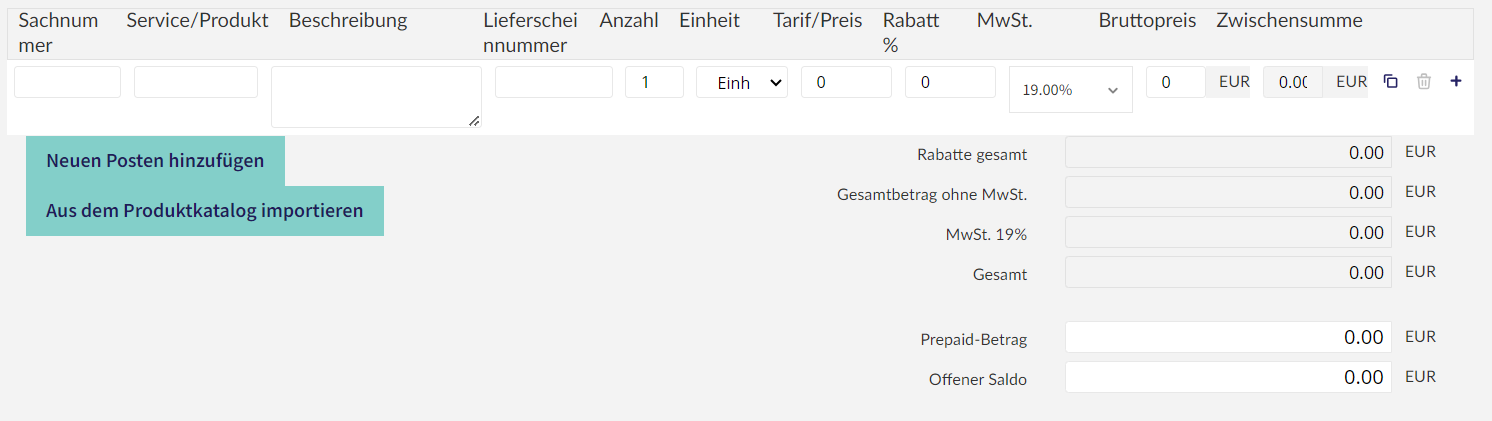Select the Offener Saldo field

coord(1228,377)
